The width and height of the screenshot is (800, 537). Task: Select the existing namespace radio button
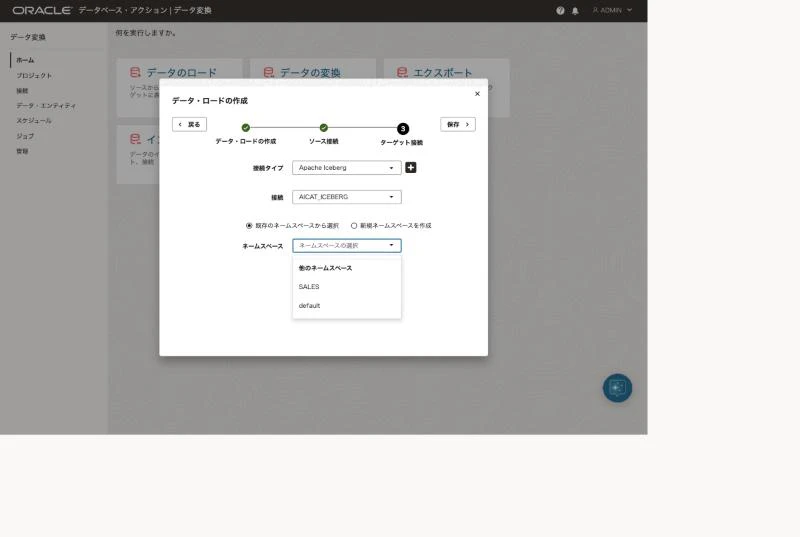249,225
